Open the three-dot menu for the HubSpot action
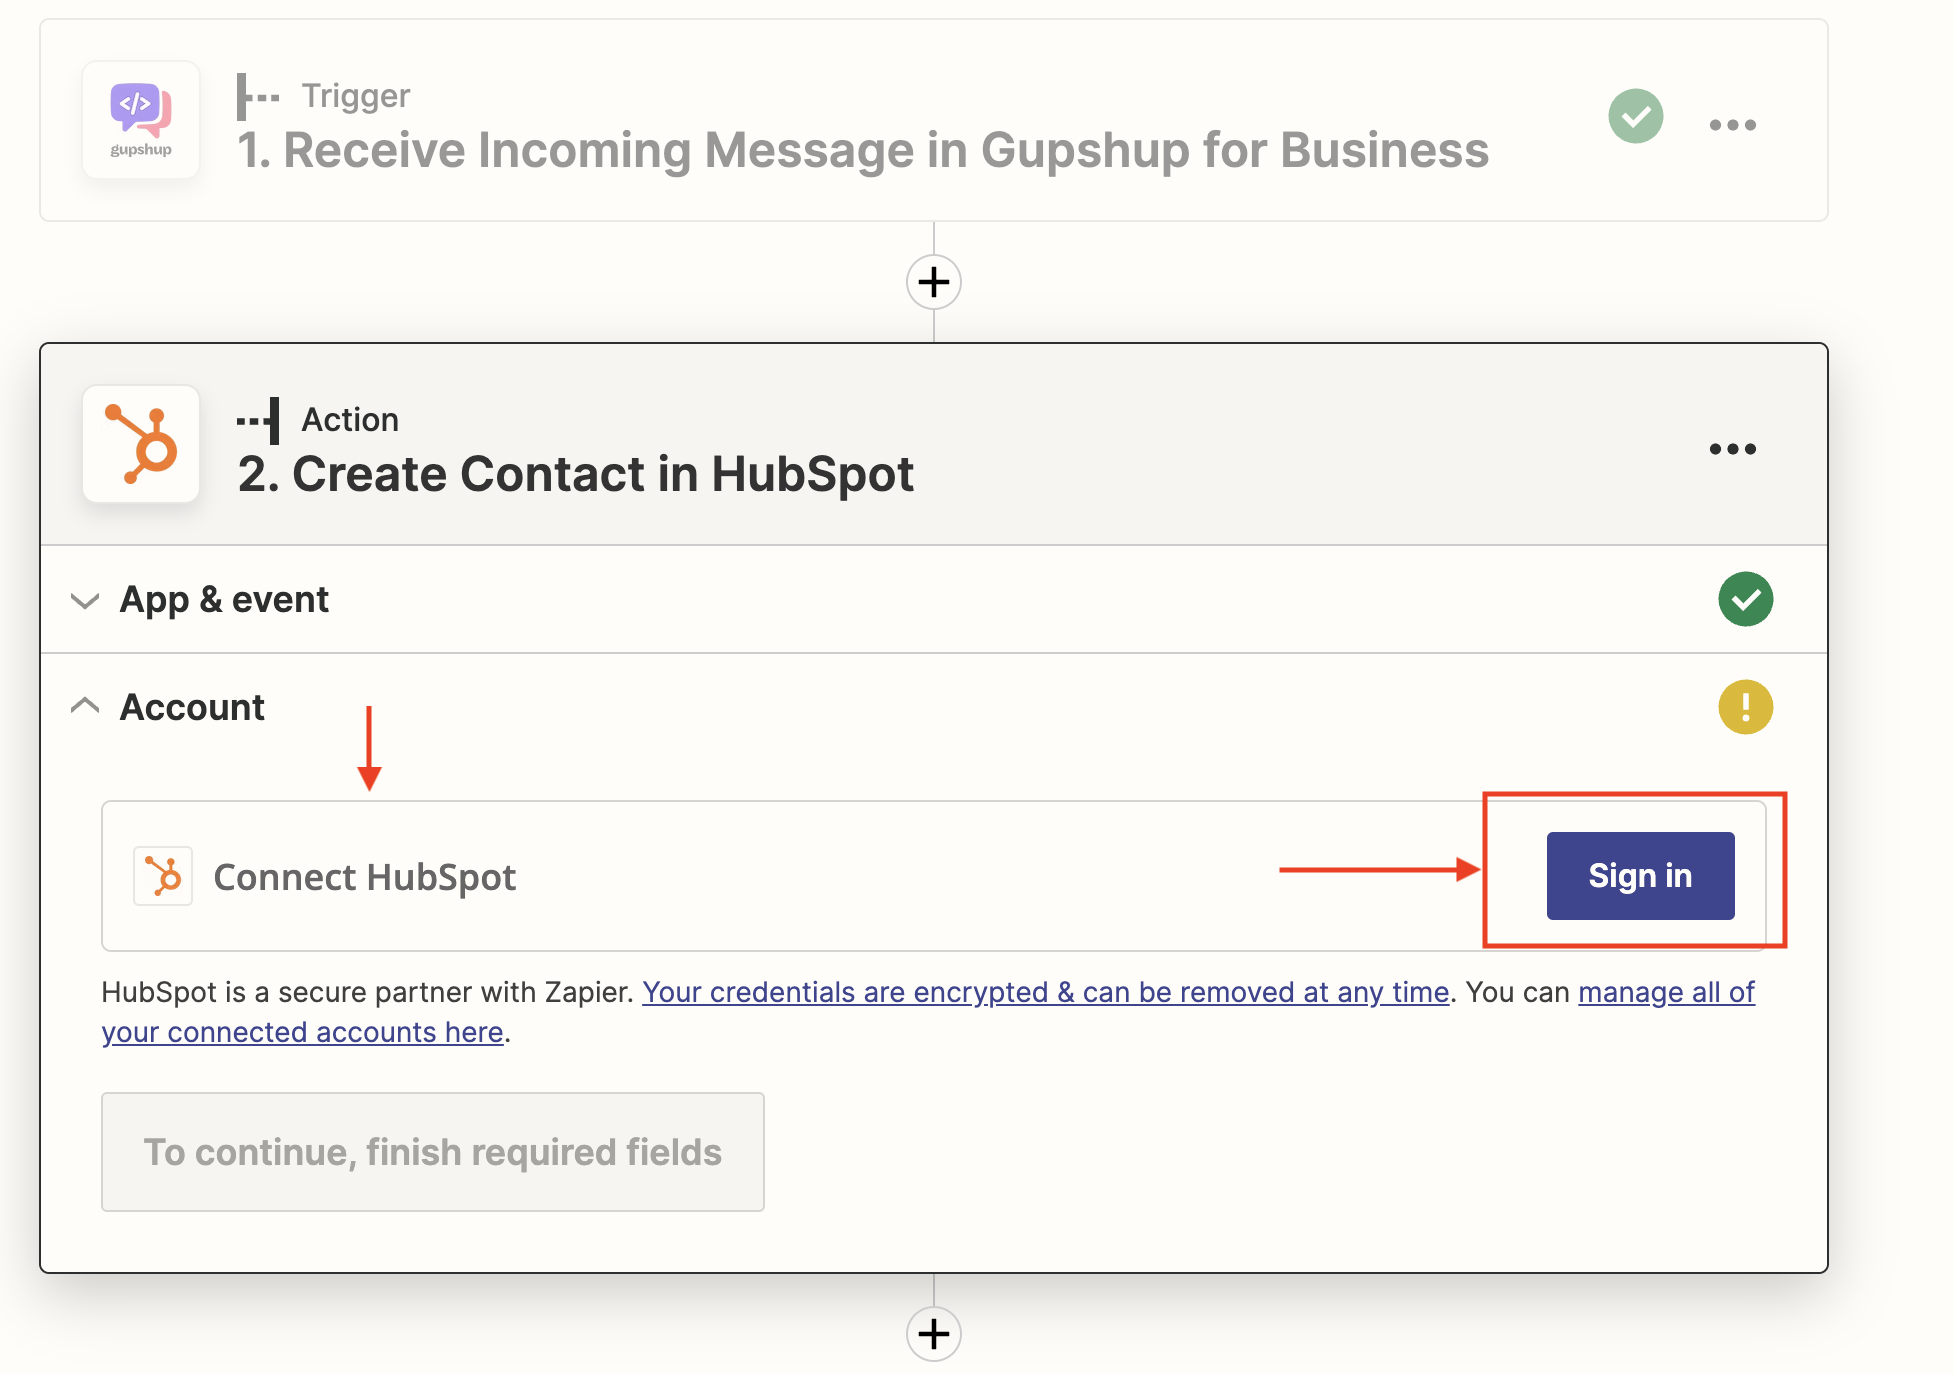Screen dimensions: 1954x1374 pos(1732,449)
